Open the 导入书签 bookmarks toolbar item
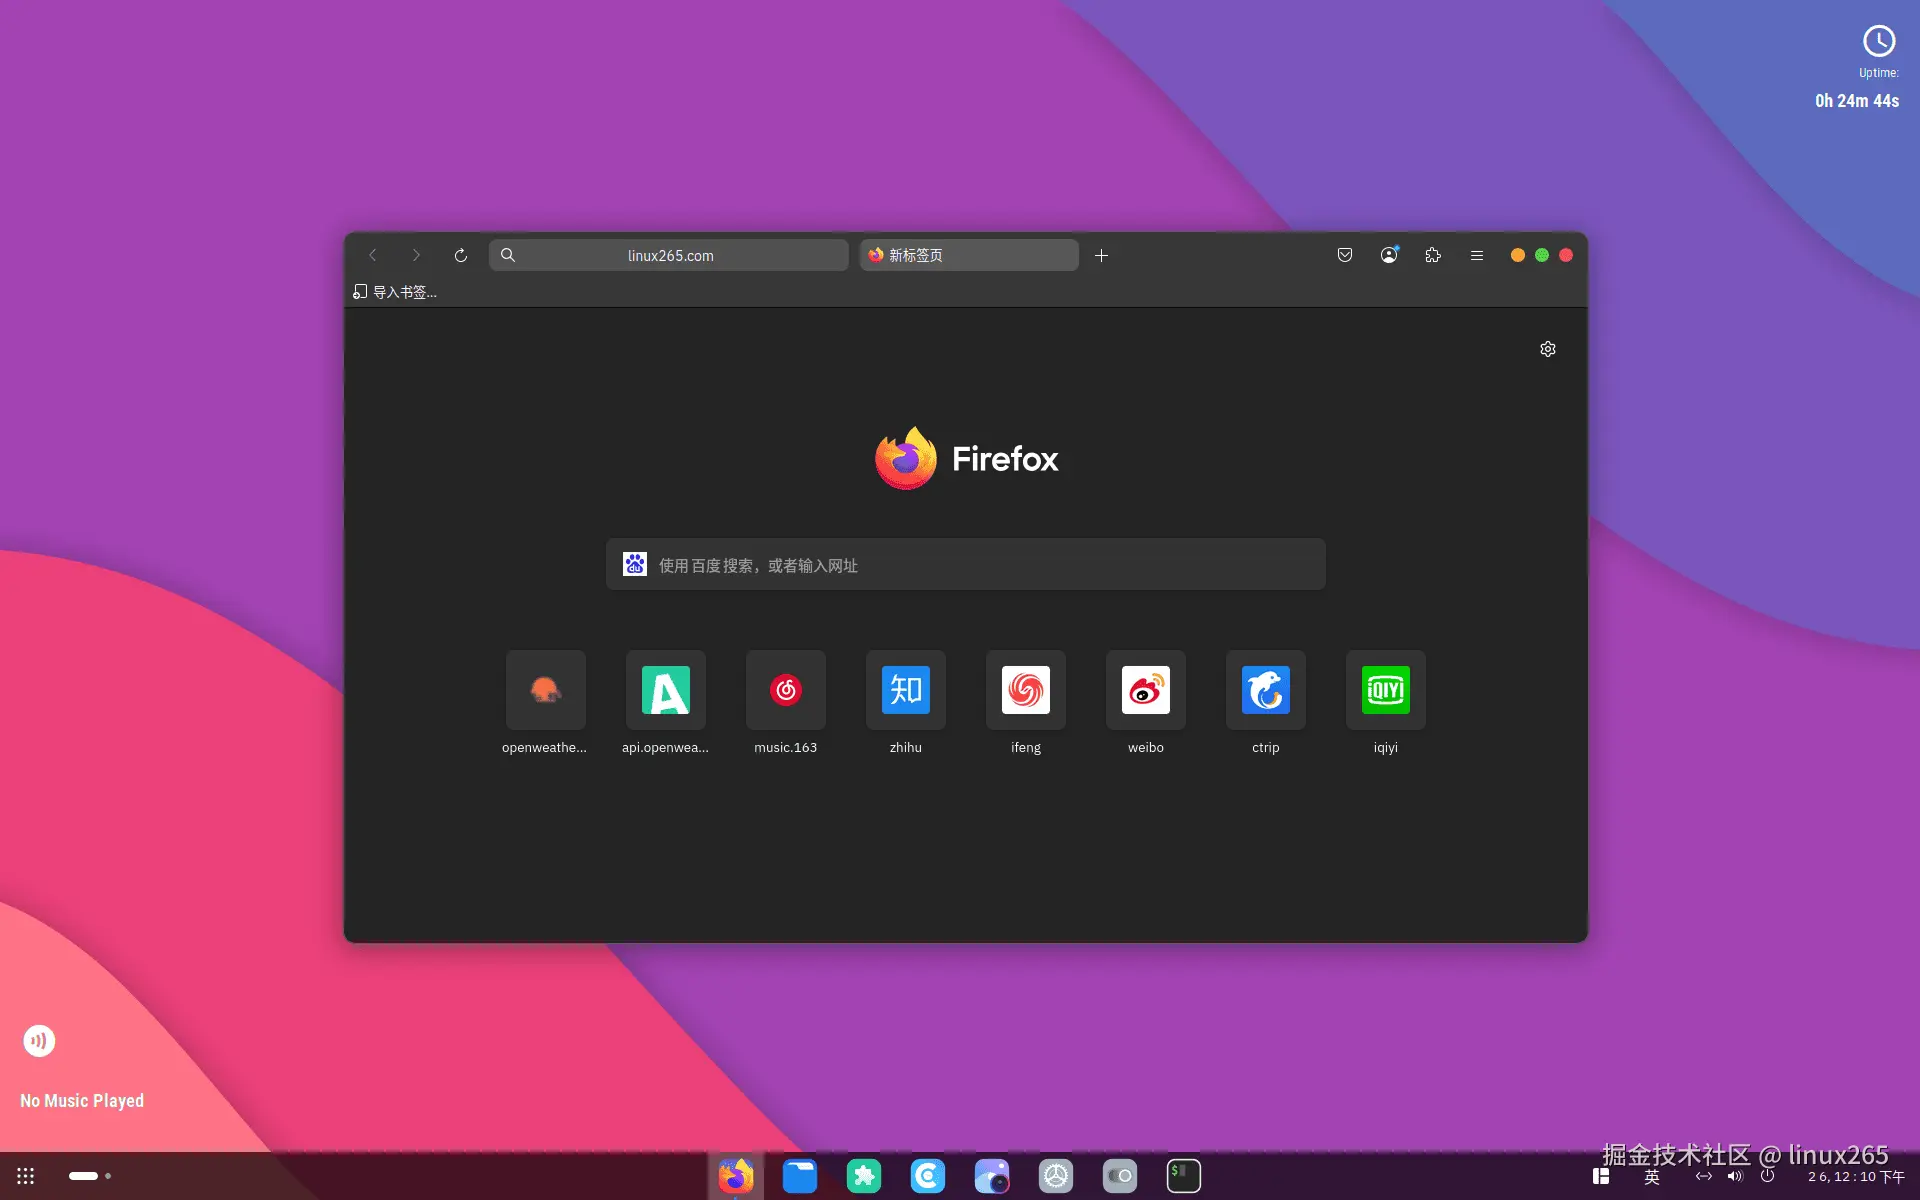The image size is (1920, 1200). (395, 292)
